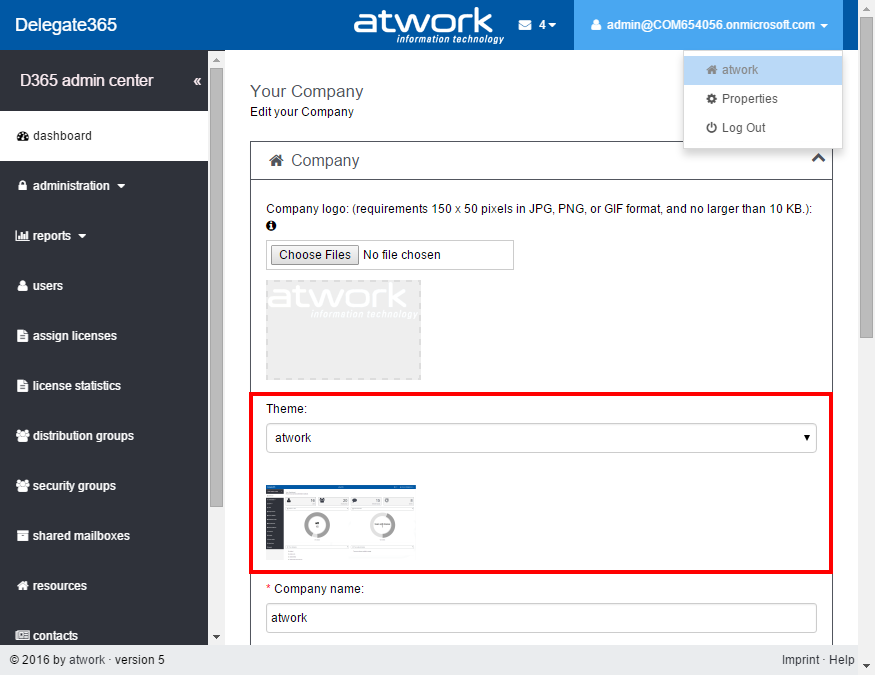Open the dashboard sidebar item
The height and width of the screenshot is (675, 875).
[62, 136]
